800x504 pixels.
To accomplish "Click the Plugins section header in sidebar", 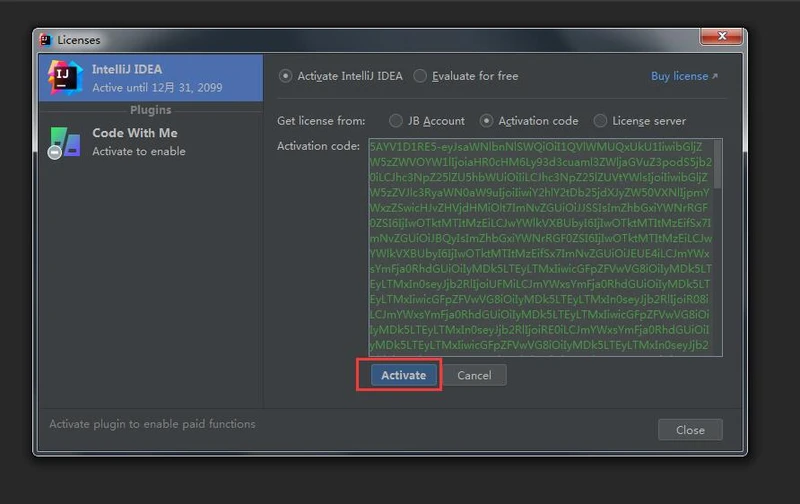I will click(x=150, y=110).
